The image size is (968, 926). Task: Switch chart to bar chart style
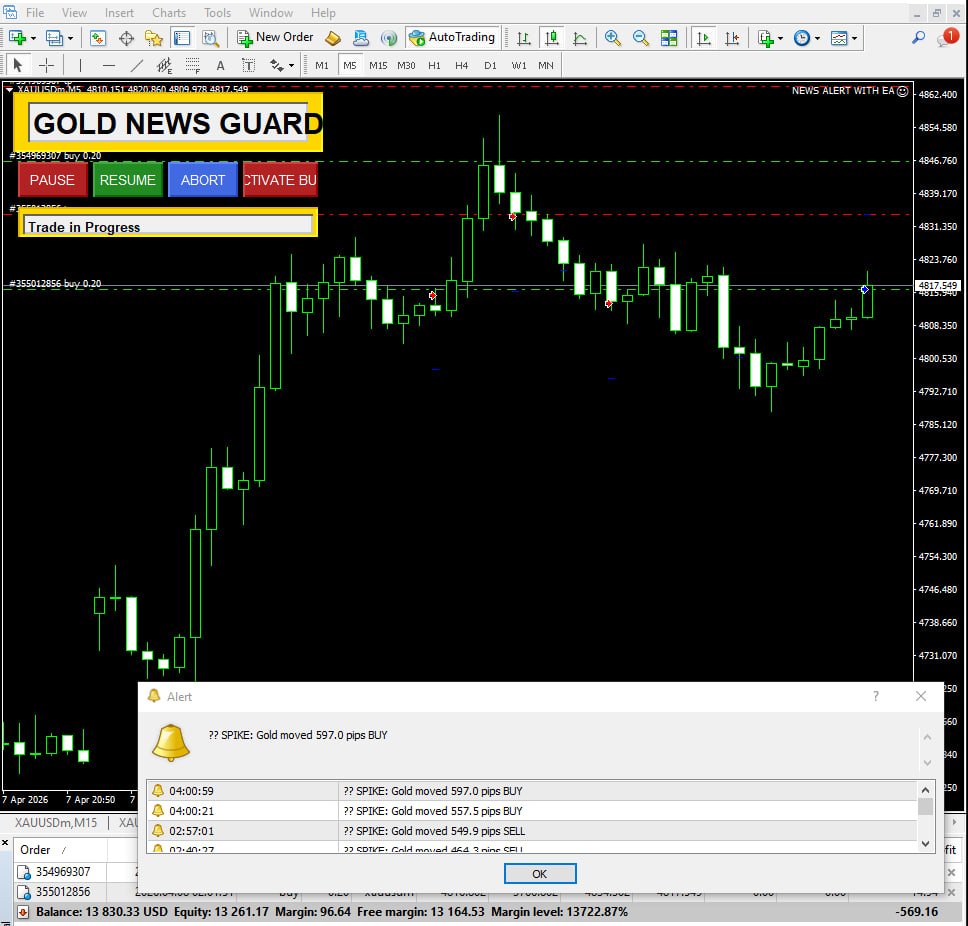click(x=523, y=38)
